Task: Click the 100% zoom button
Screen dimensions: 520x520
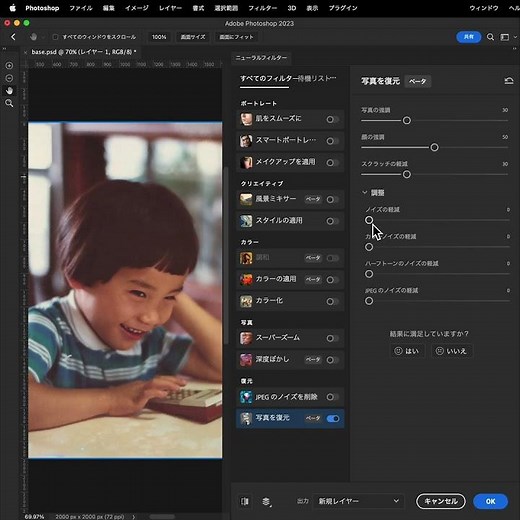Action: tap(159, 37)
